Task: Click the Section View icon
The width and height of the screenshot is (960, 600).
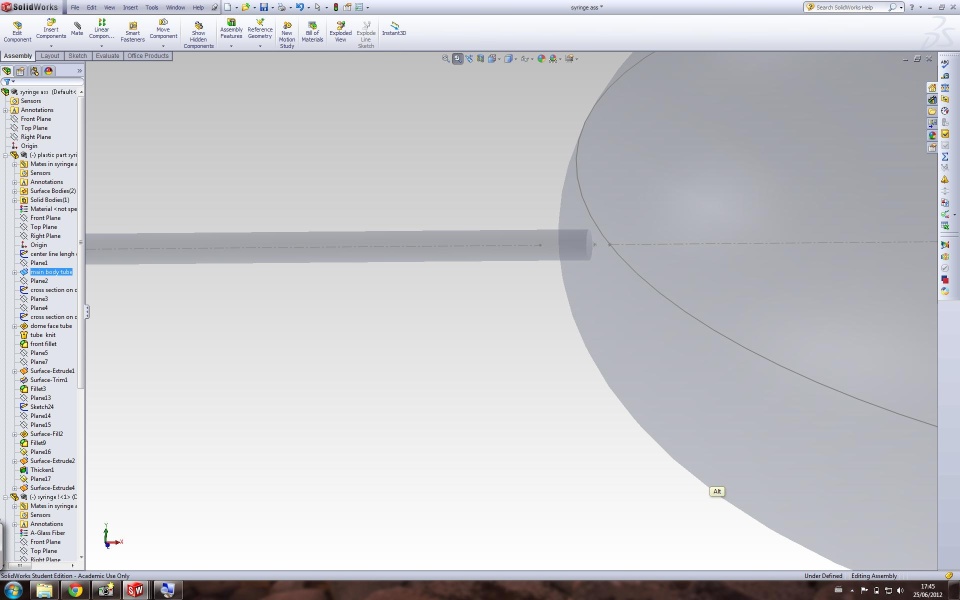Action: pos(481,59)
